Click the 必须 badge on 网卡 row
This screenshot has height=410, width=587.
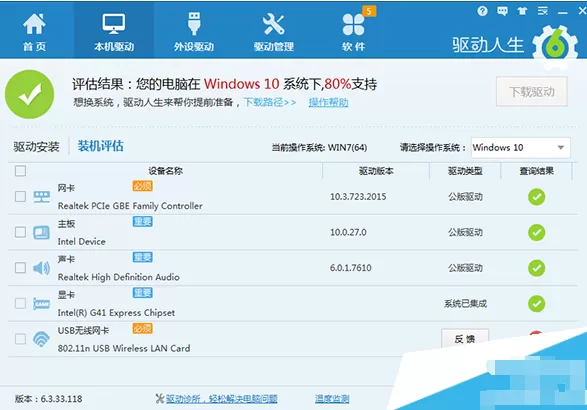[142, 186]
